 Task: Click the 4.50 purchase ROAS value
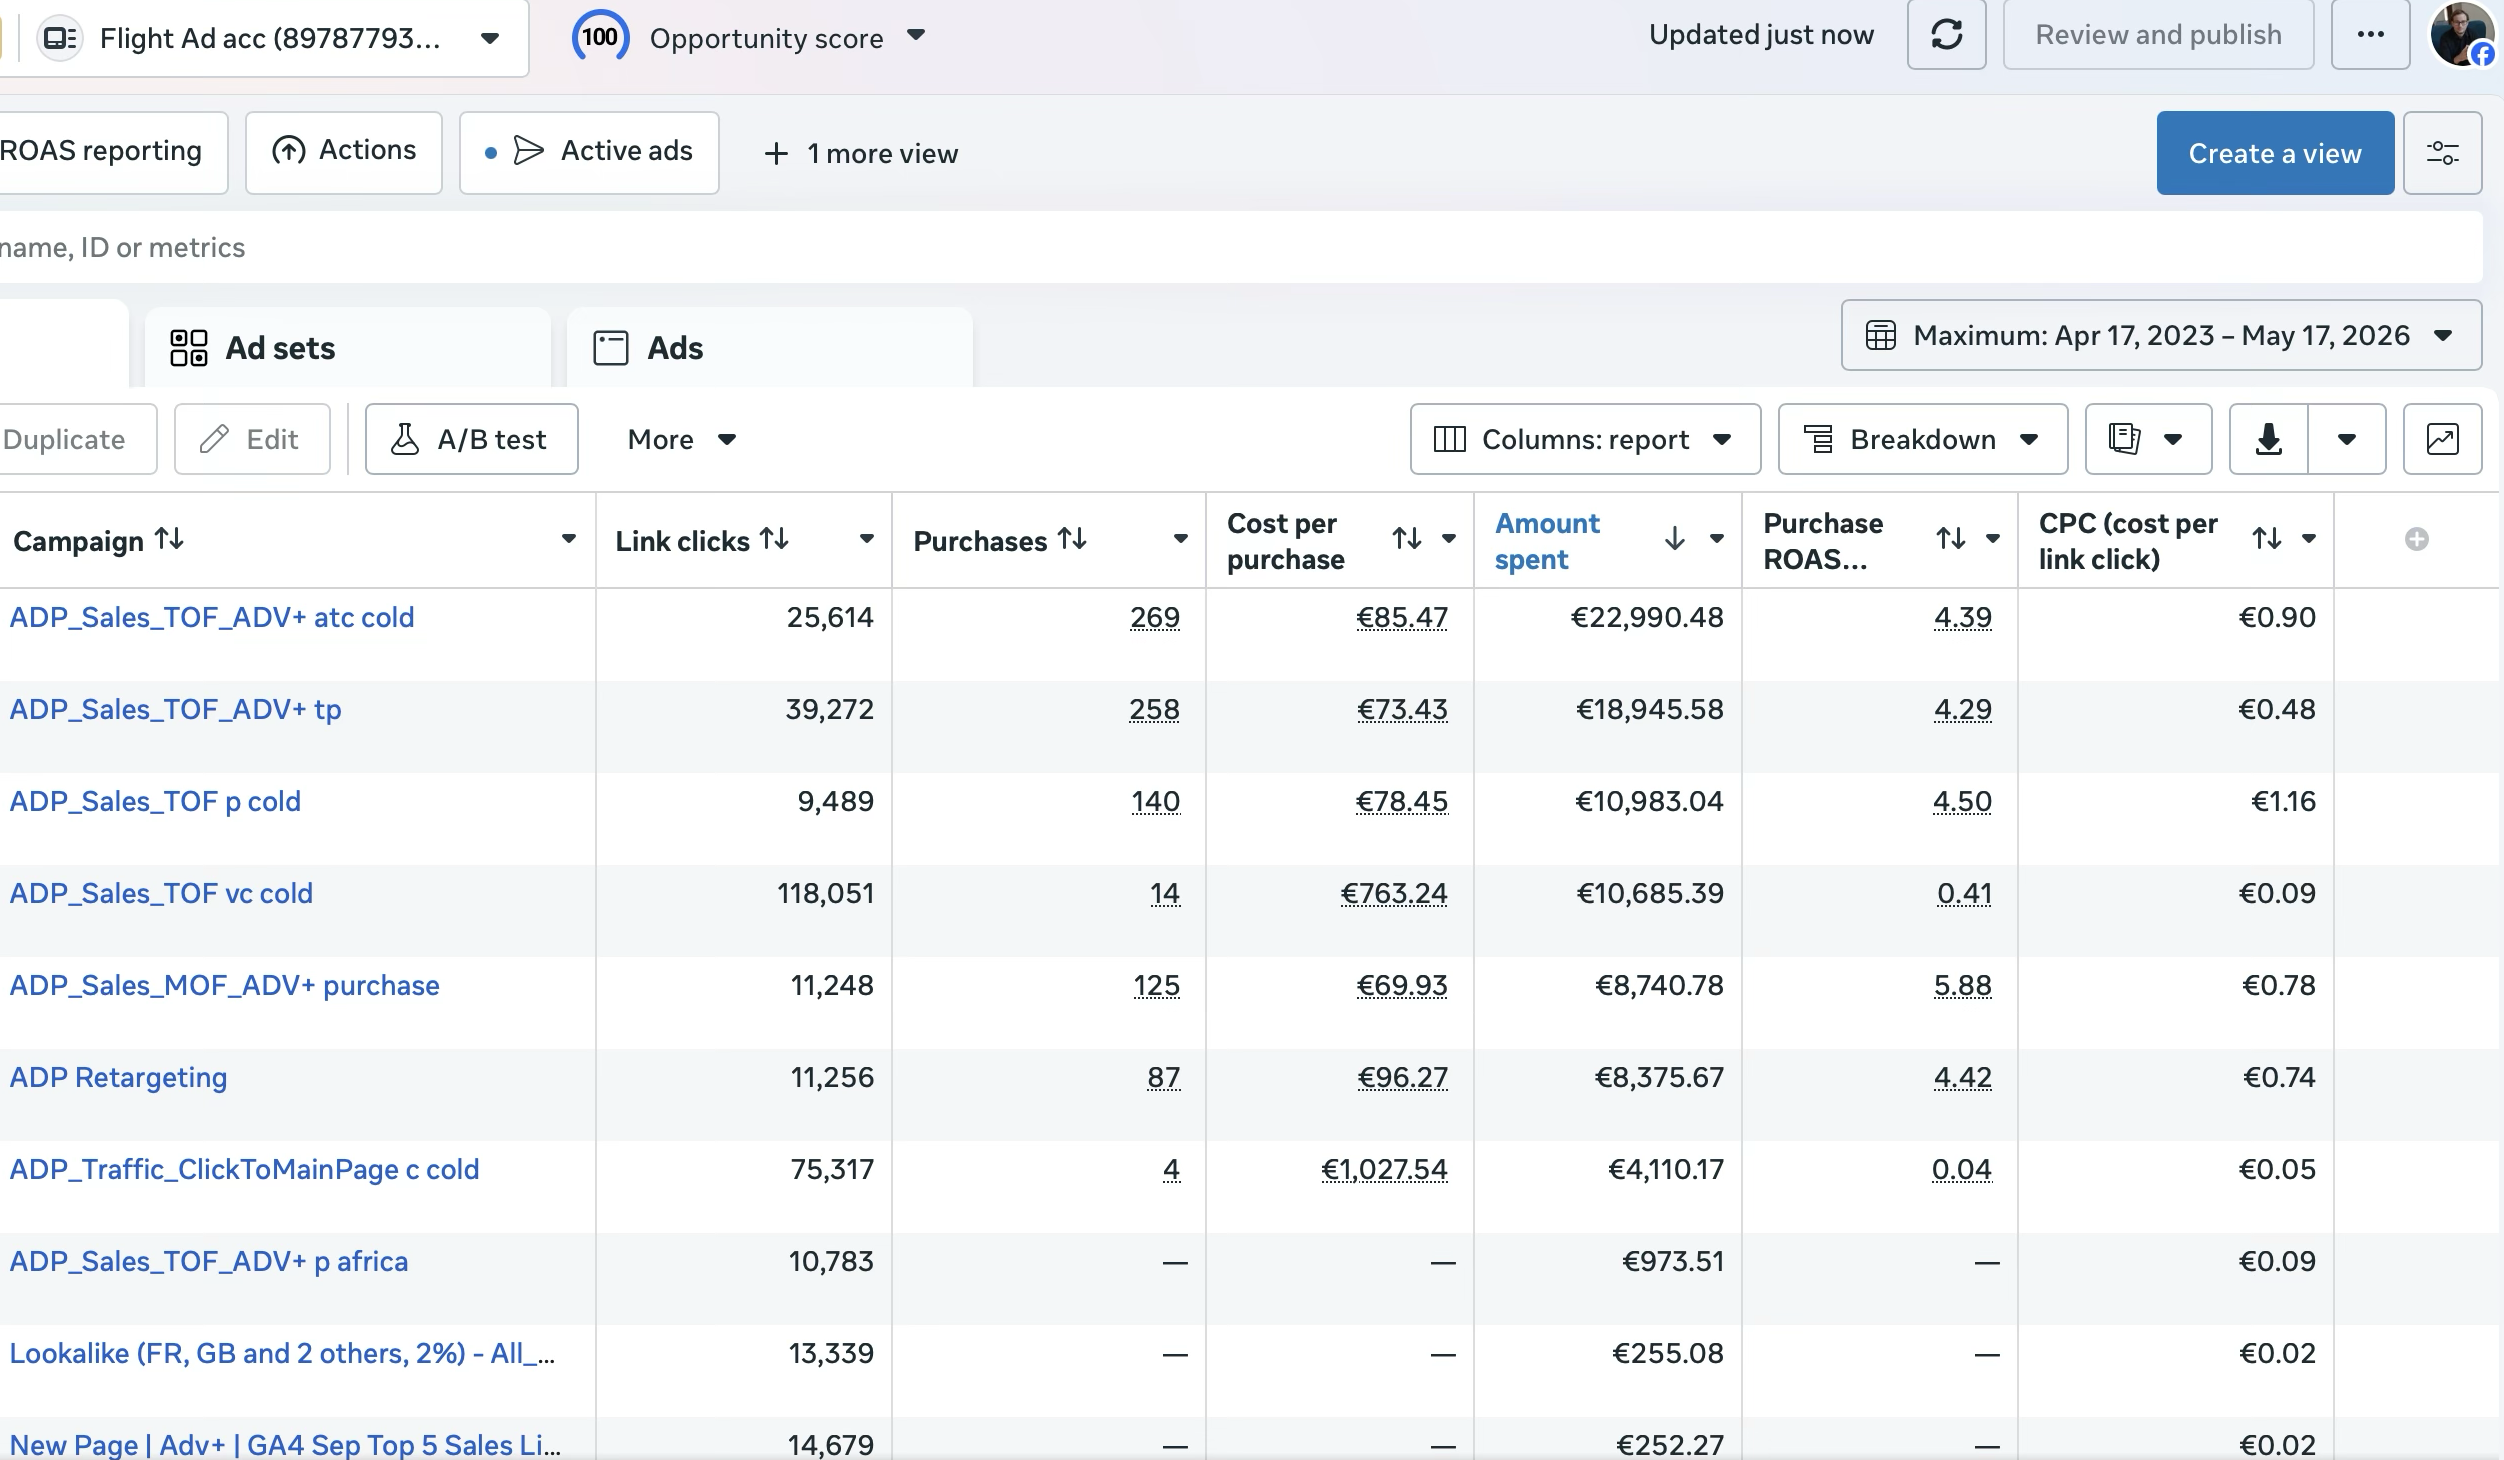(x=1962, y=801)
